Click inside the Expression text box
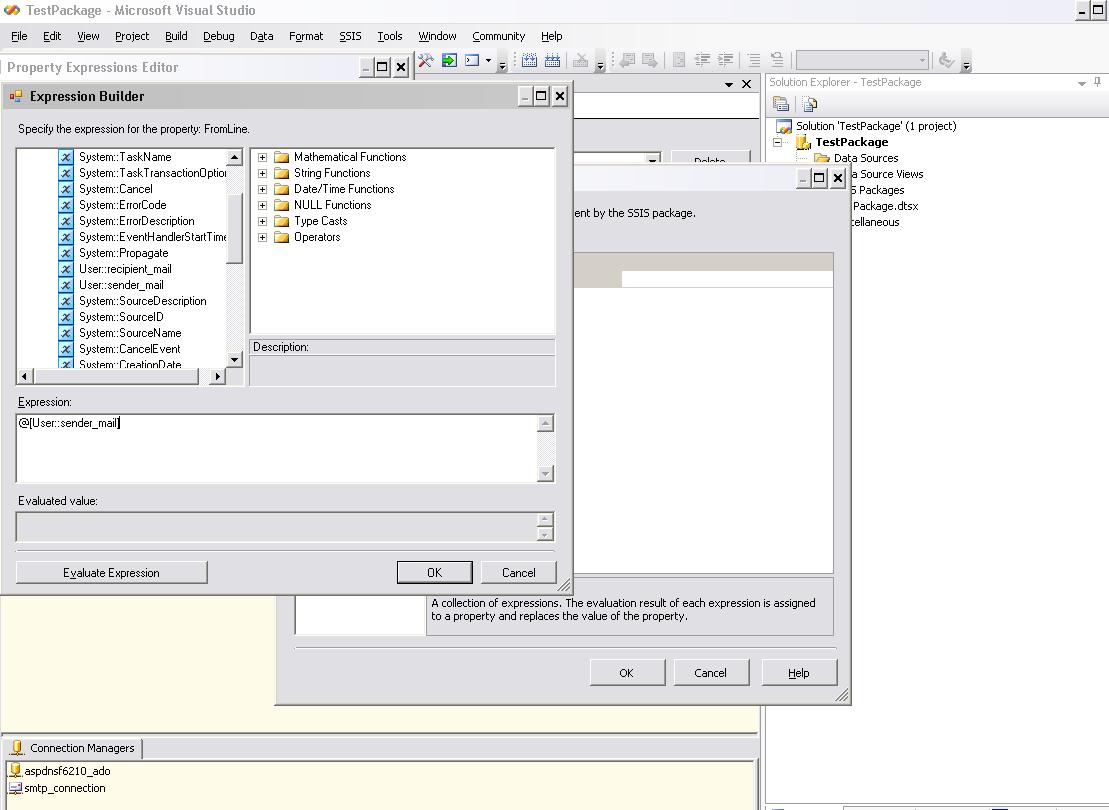Viewport: 1109px width, 810px height. (276, 448)
